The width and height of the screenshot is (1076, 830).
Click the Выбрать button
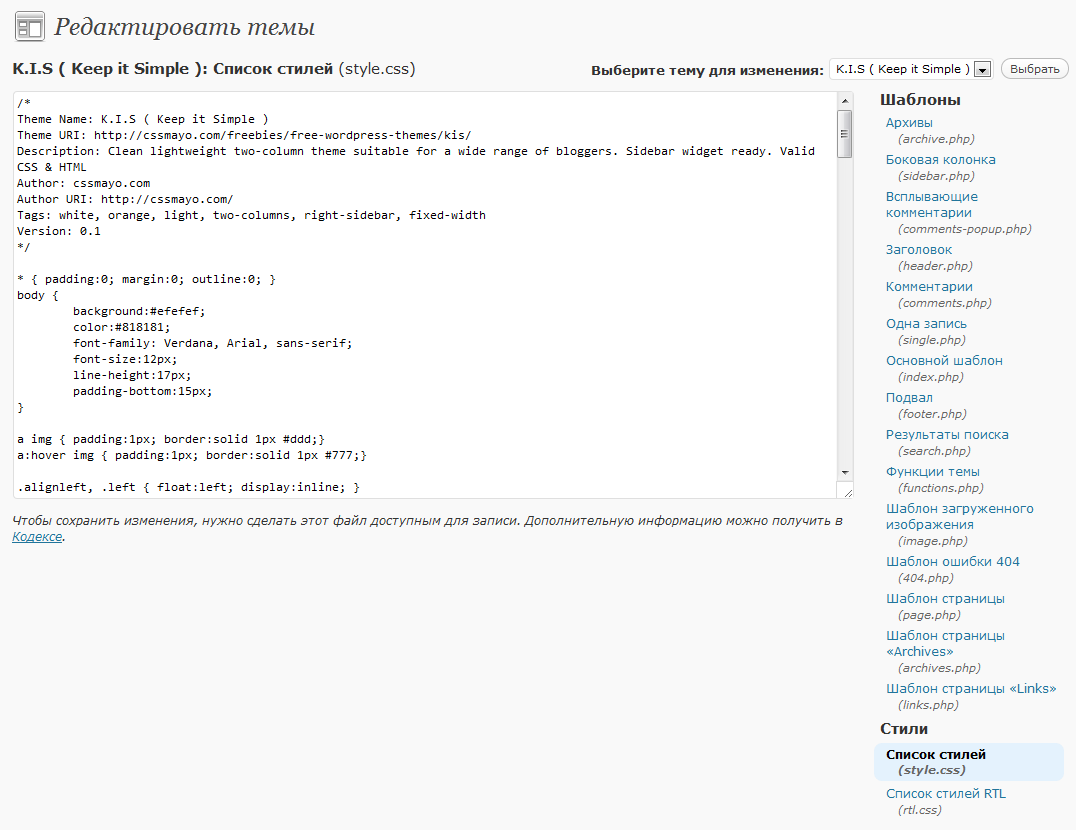coord(1035,69)
